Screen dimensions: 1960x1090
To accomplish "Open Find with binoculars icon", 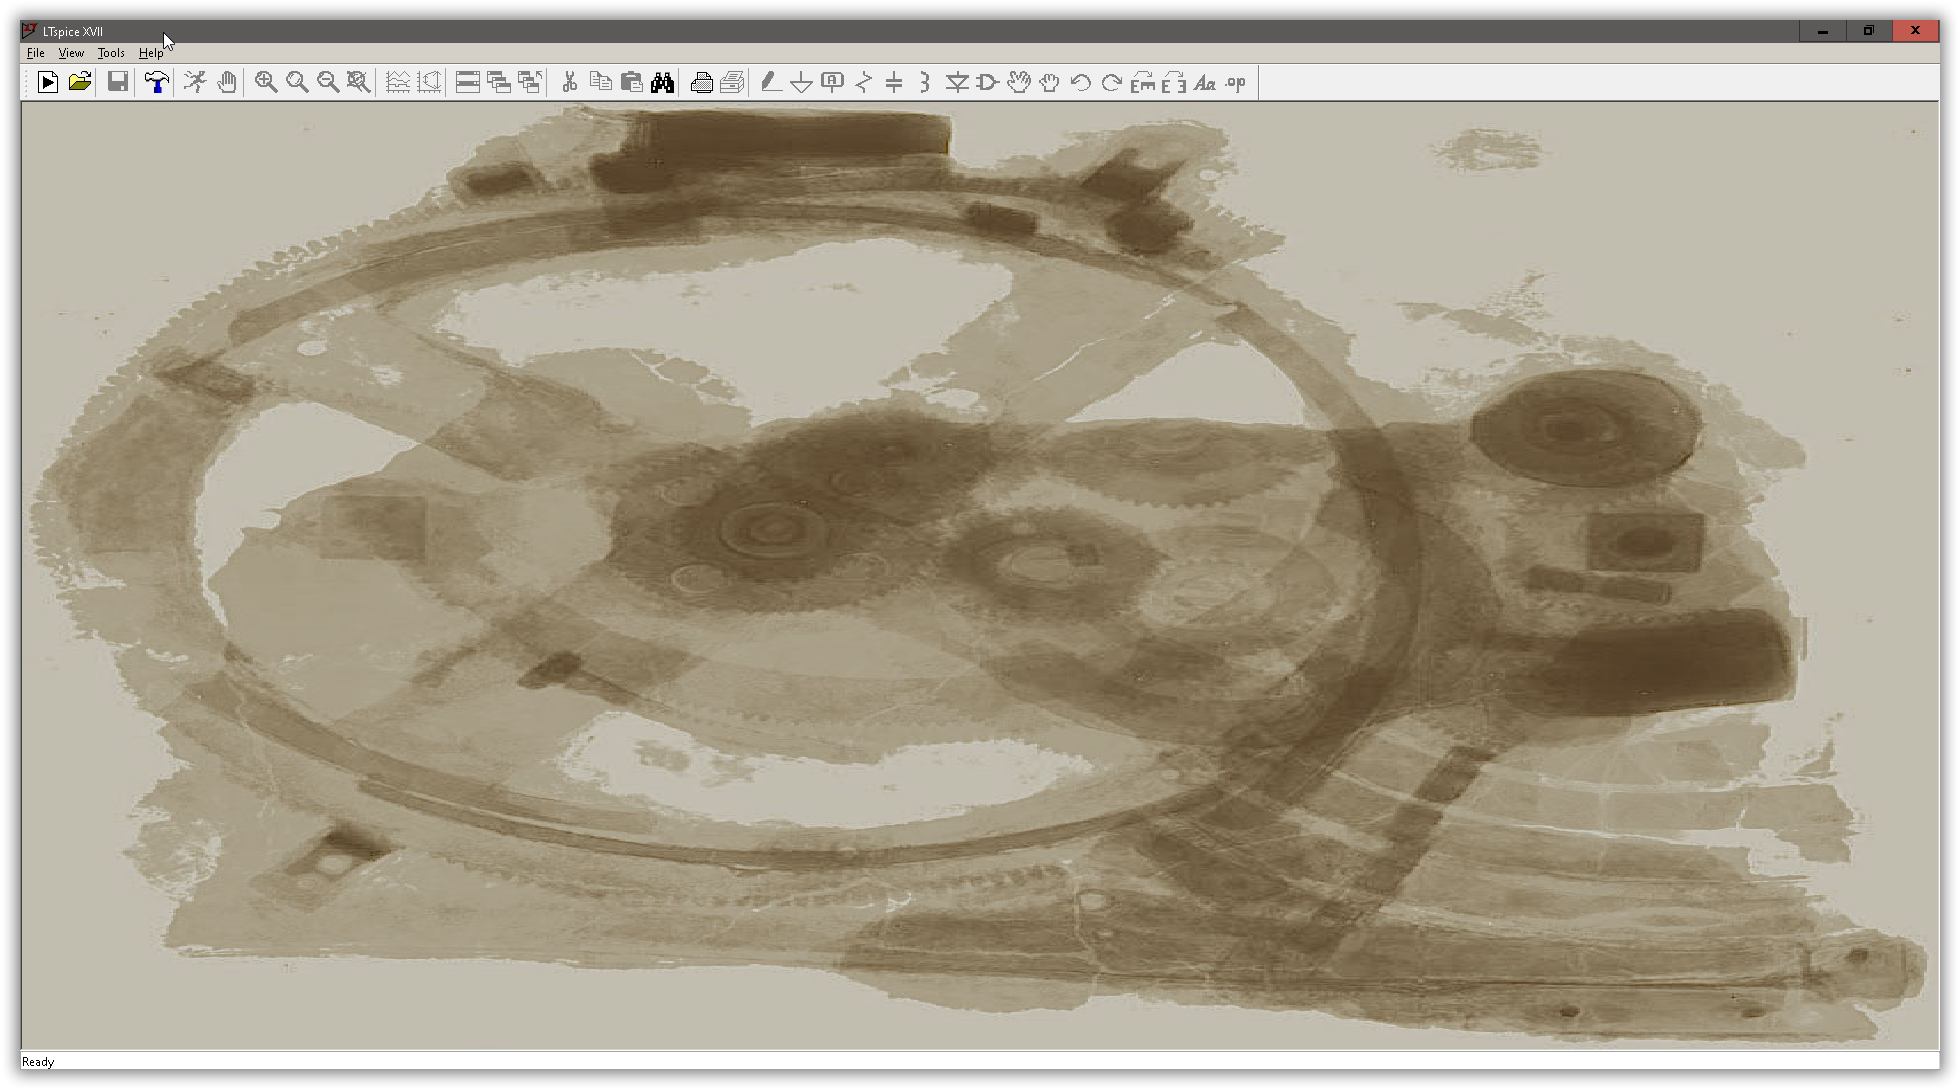I will [662, 82].
